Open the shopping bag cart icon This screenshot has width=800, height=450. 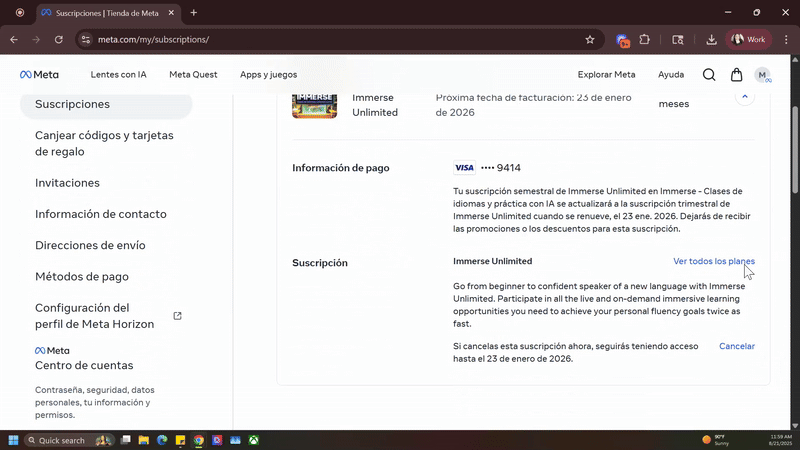pyautogui.click(x=737, y=75)
